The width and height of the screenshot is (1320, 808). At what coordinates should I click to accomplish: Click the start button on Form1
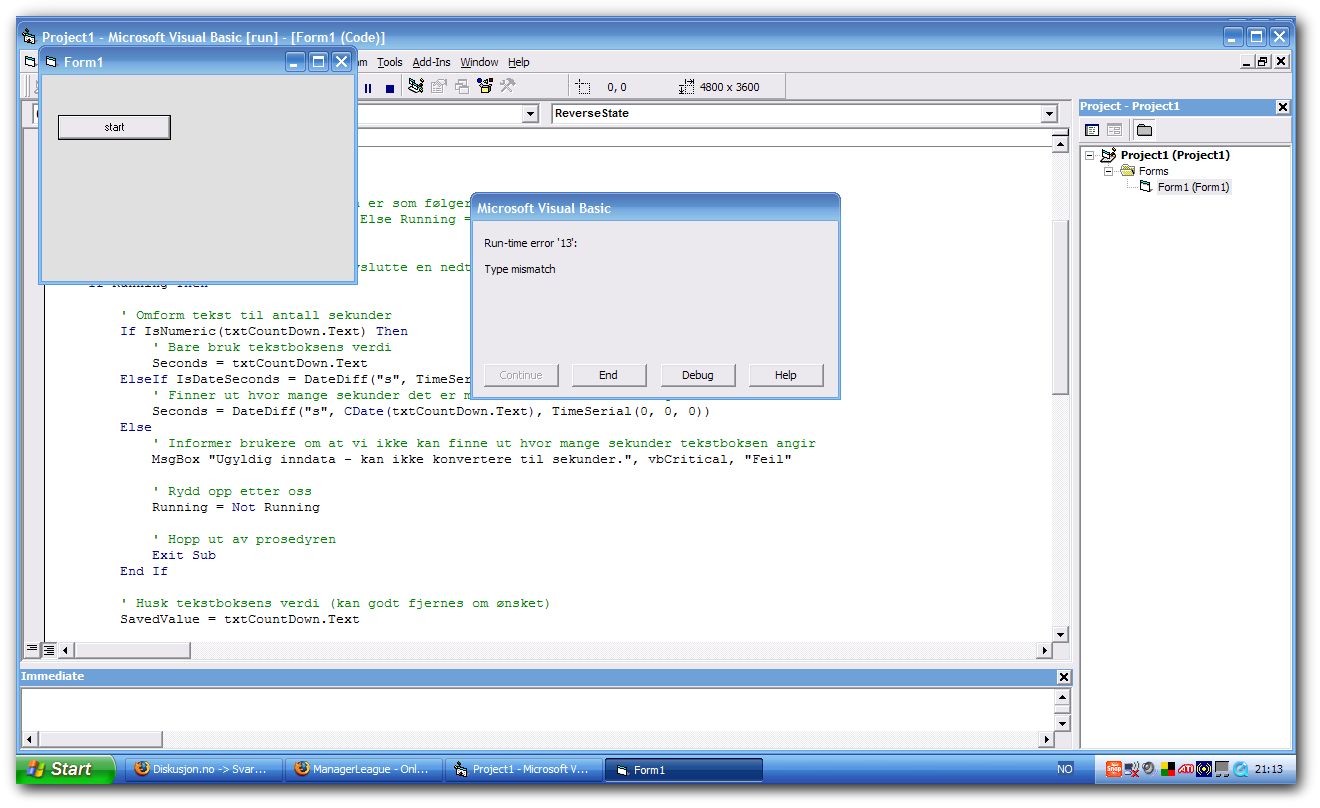[x=114, y=127]
